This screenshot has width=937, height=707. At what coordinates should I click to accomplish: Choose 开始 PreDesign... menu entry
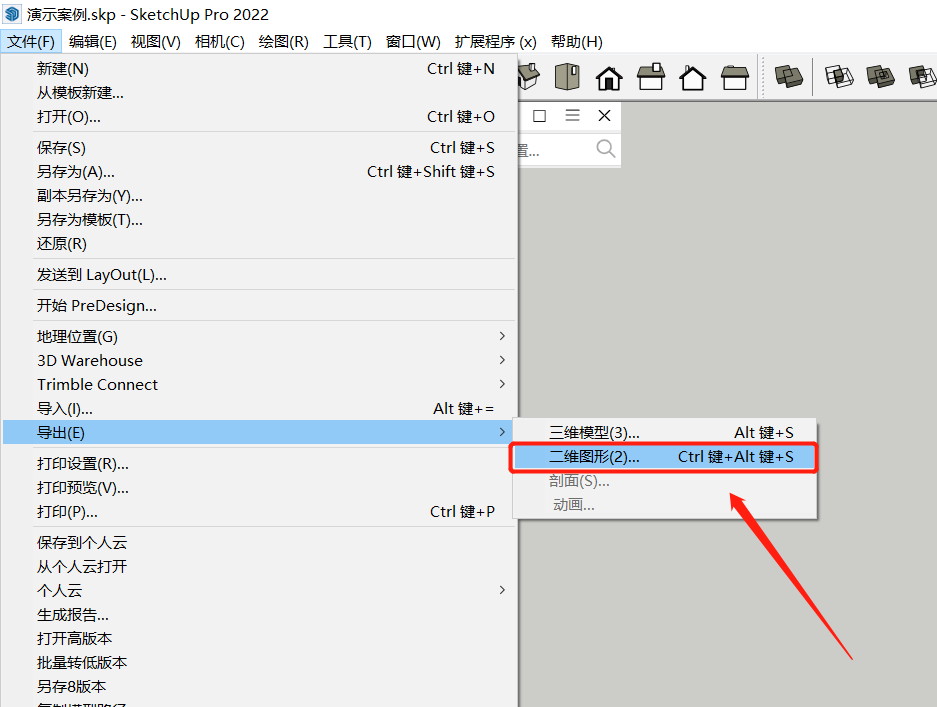click(x=259, y=305)
